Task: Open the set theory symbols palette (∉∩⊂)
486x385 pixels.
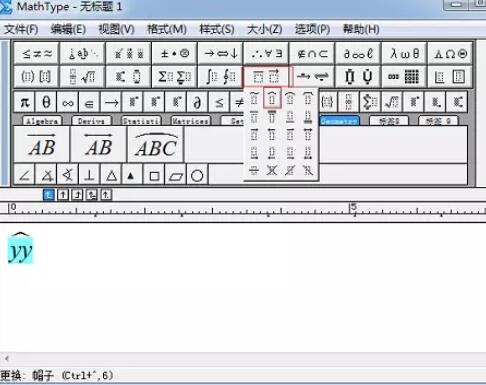Action: (x=312, y=53)
